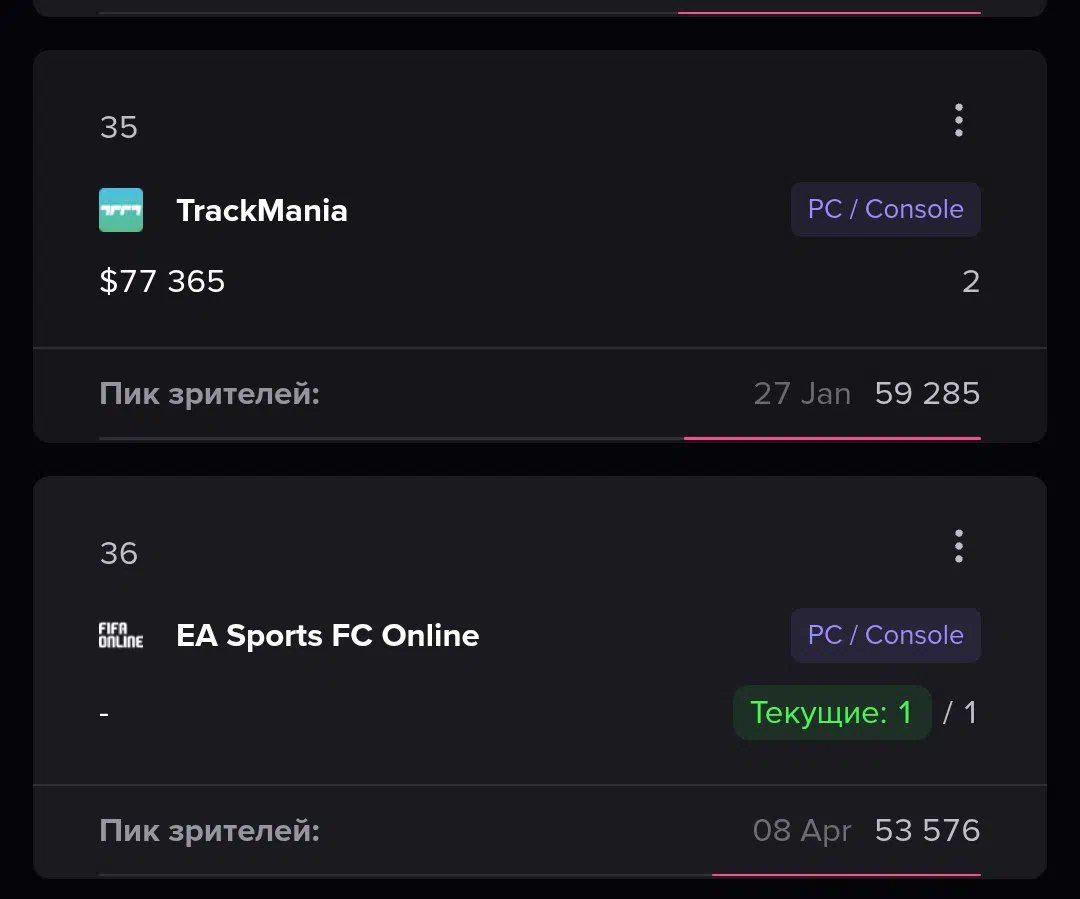Click the 08 Apr peak date
This screenshot has width=1080, height=899.
(x=802, y=831)
